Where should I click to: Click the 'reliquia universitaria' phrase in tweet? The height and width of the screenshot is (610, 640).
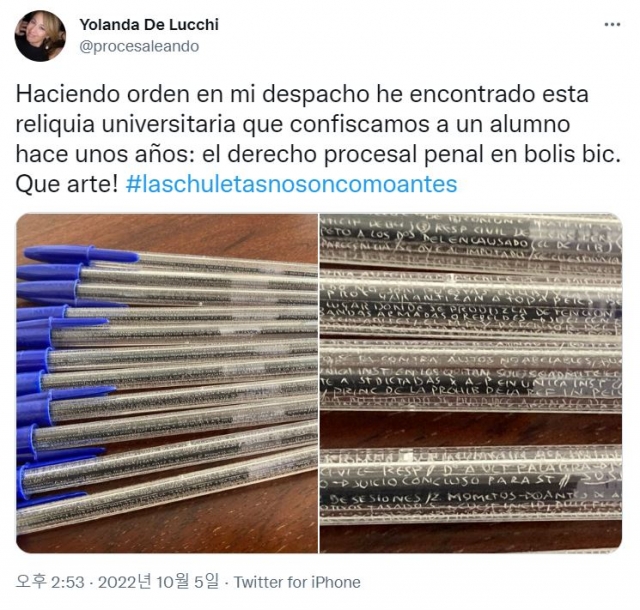[x=126, y=125]
